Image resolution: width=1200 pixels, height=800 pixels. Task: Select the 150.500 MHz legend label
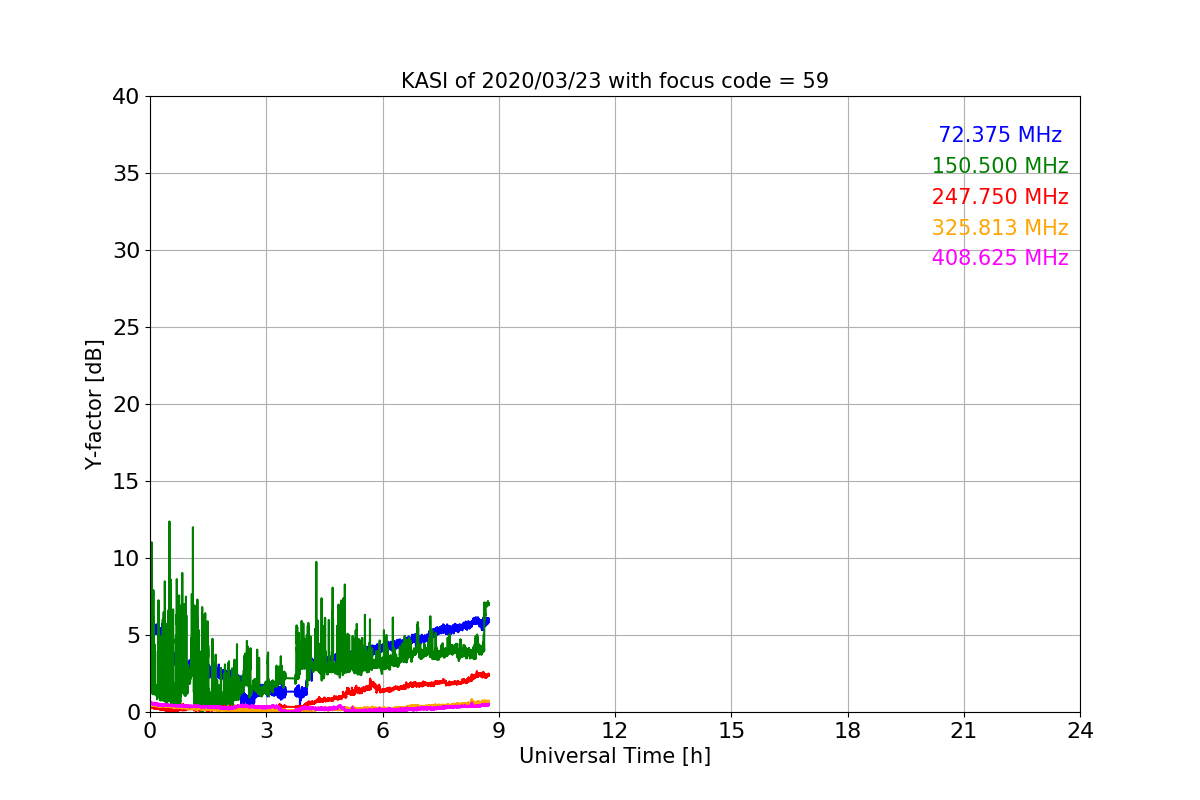click(x=1000, y=166)
